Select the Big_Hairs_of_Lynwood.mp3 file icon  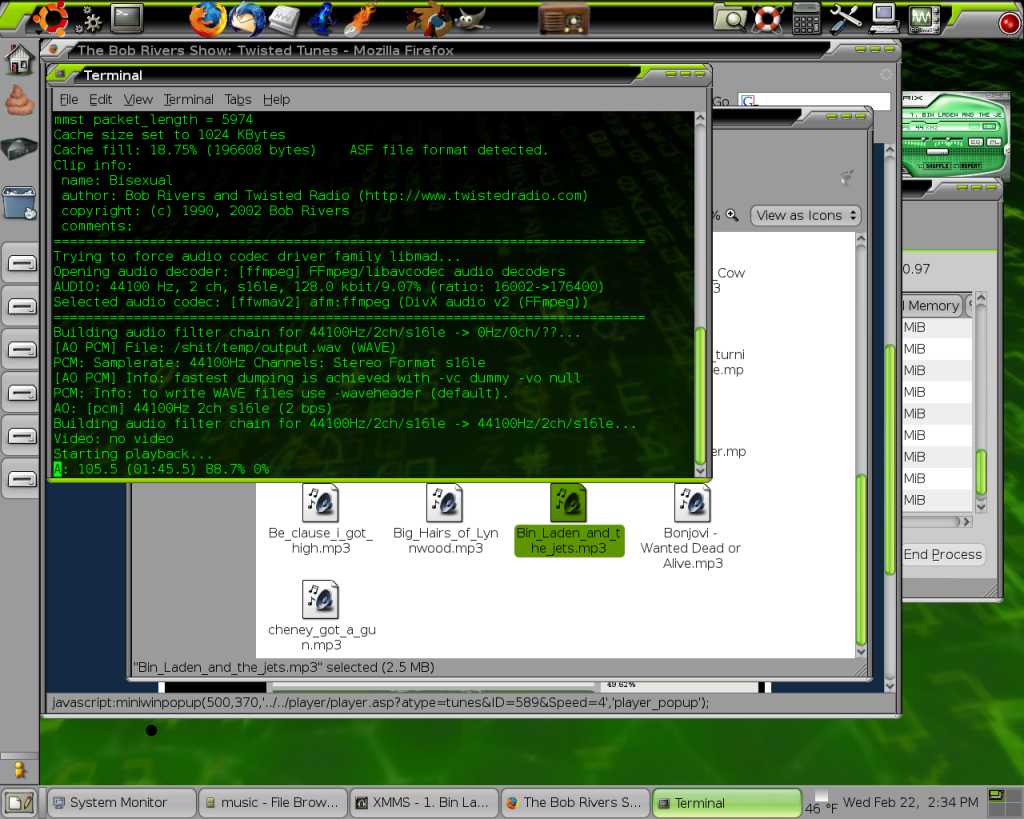pos(444,503)
